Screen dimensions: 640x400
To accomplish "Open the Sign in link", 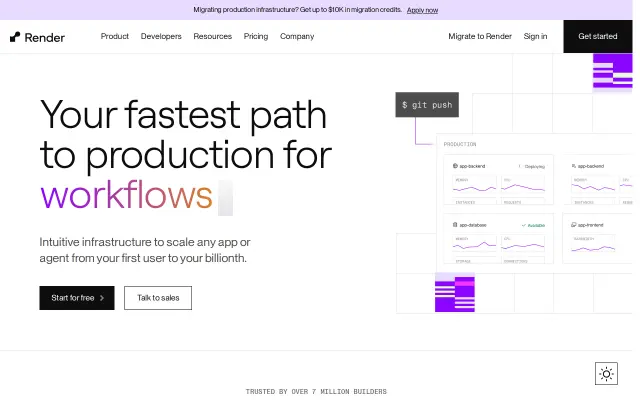I will point(535,36).
